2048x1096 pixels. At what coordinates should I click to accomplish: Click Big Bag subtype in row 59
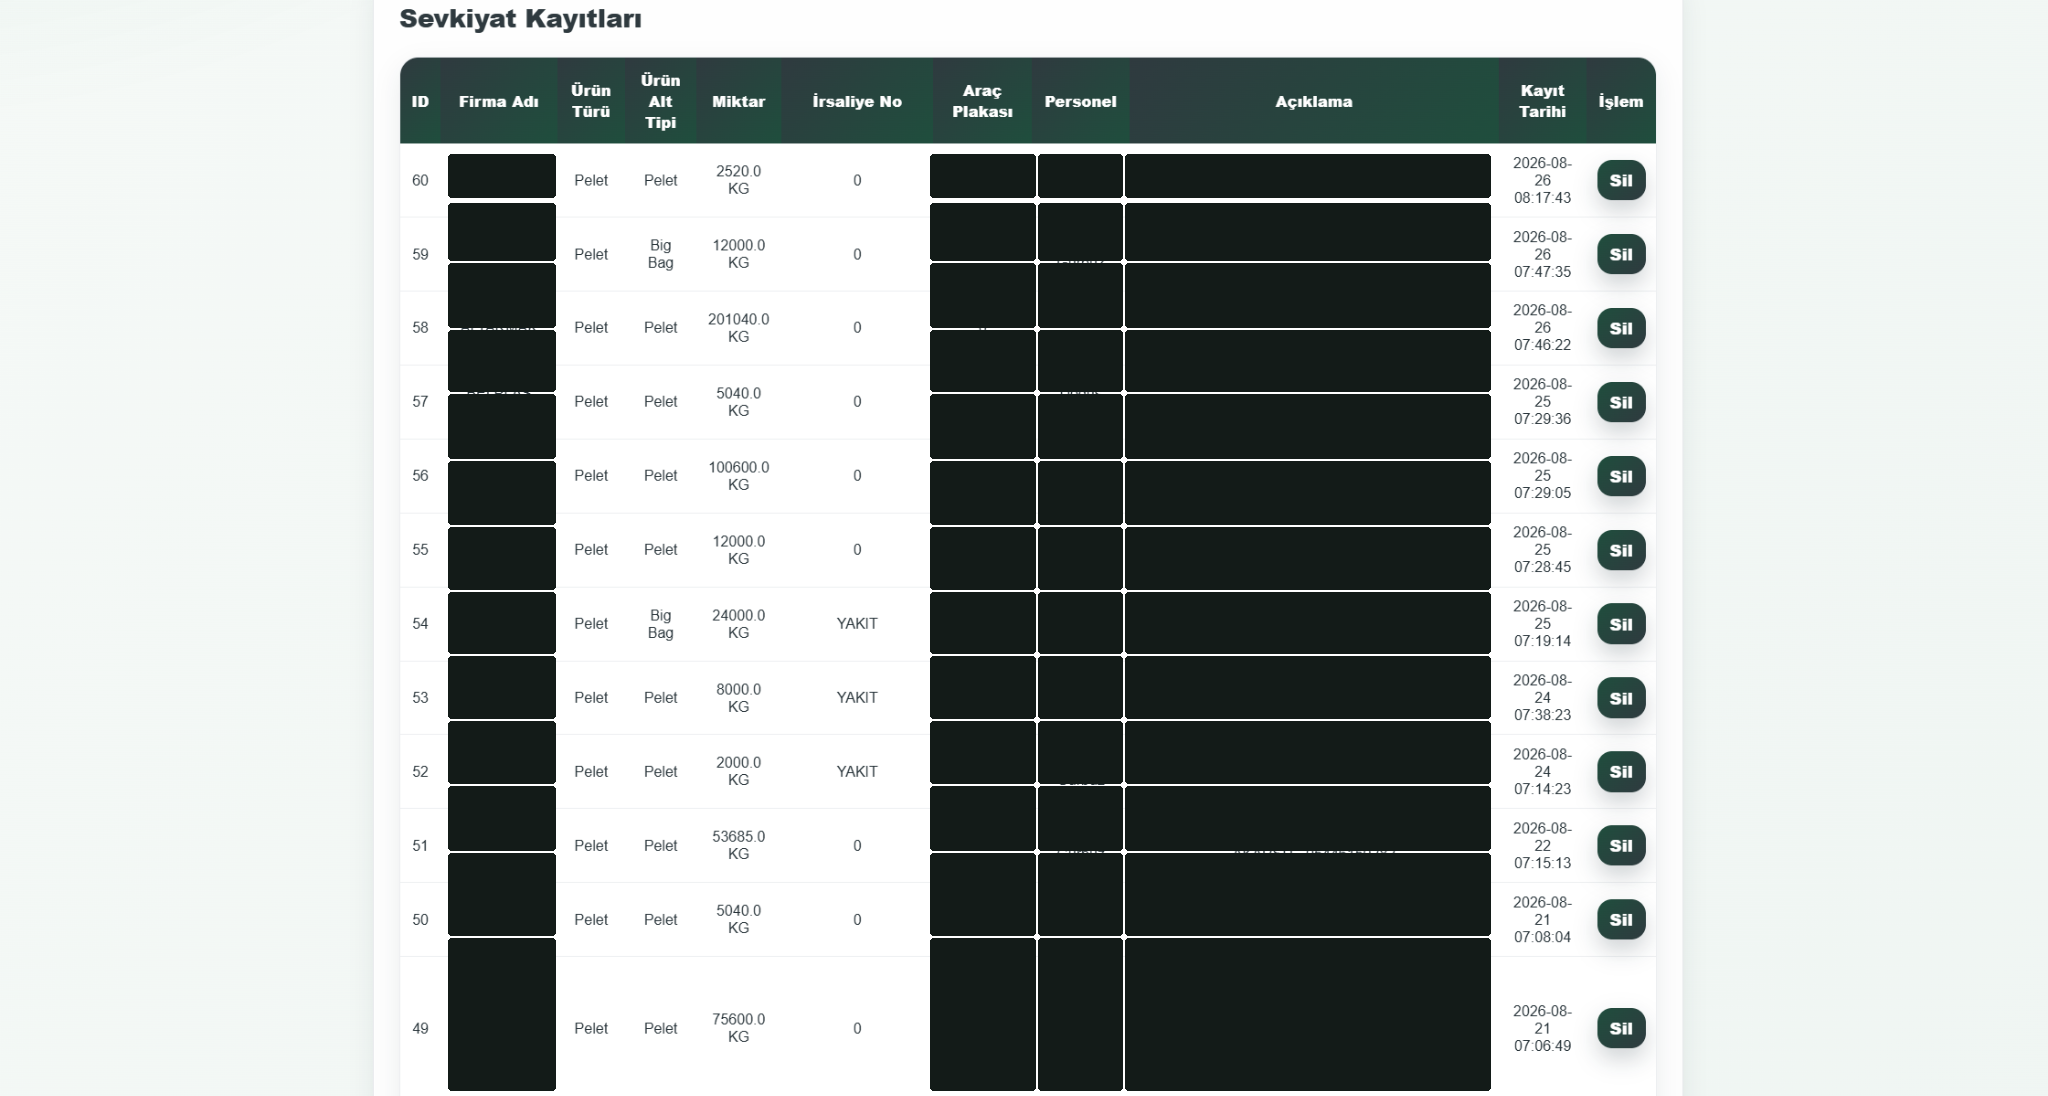660,254
